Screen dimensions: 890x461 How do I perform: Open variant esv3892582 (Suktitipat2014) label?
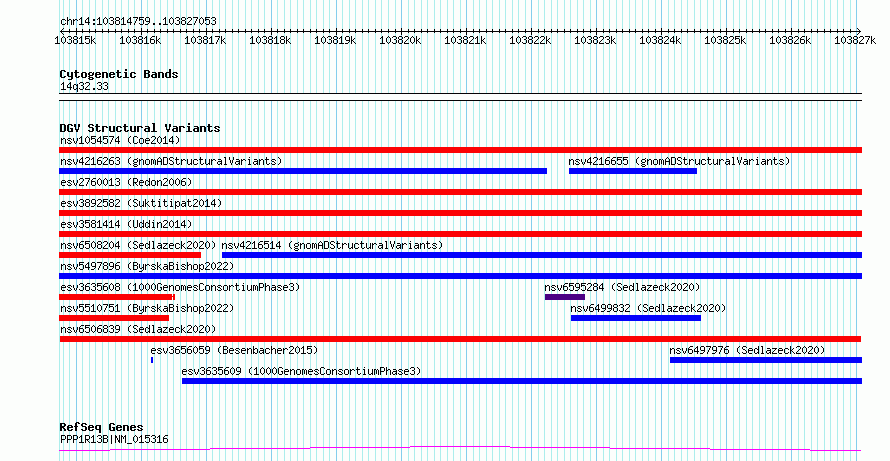pyautogui.click(x=141, y=203)
